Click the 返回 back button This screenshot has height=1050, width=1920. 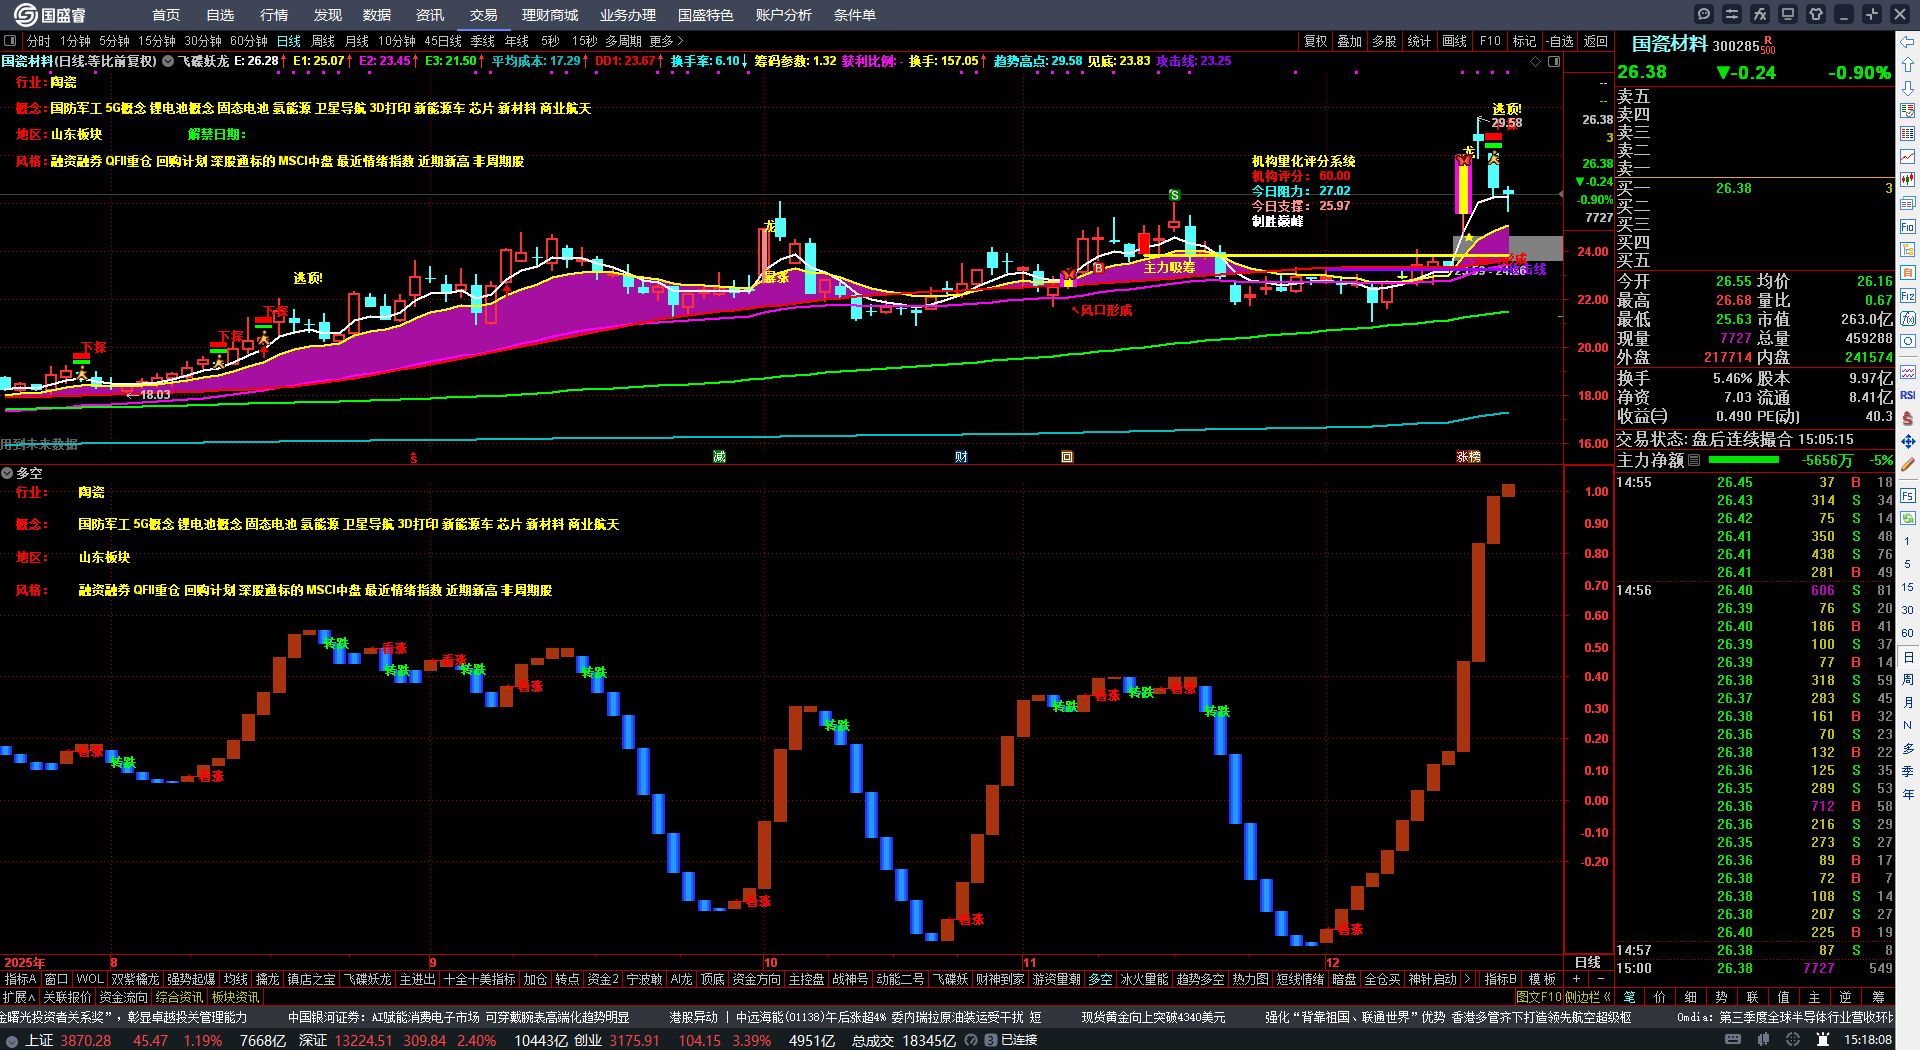pos(1596,41)
